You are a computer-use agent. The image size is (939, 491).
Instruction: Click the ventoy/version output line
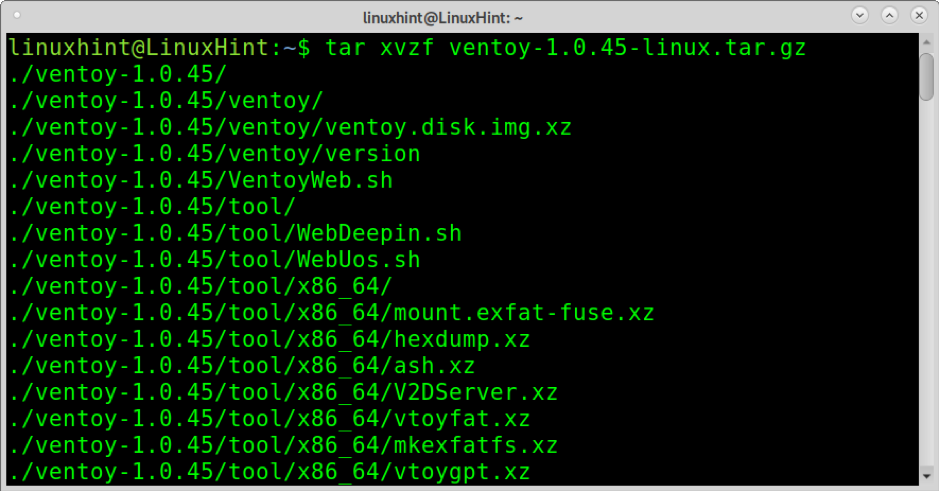[x=214, y=154]
